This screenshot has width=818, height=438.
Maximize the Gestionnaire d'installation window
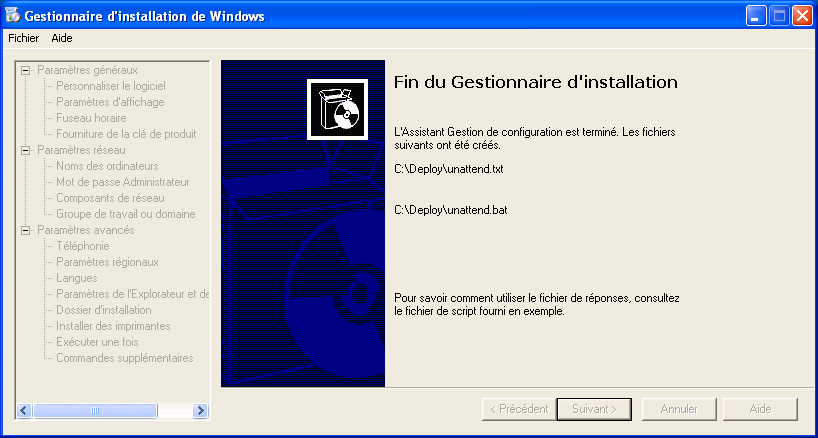coord(778,16)
